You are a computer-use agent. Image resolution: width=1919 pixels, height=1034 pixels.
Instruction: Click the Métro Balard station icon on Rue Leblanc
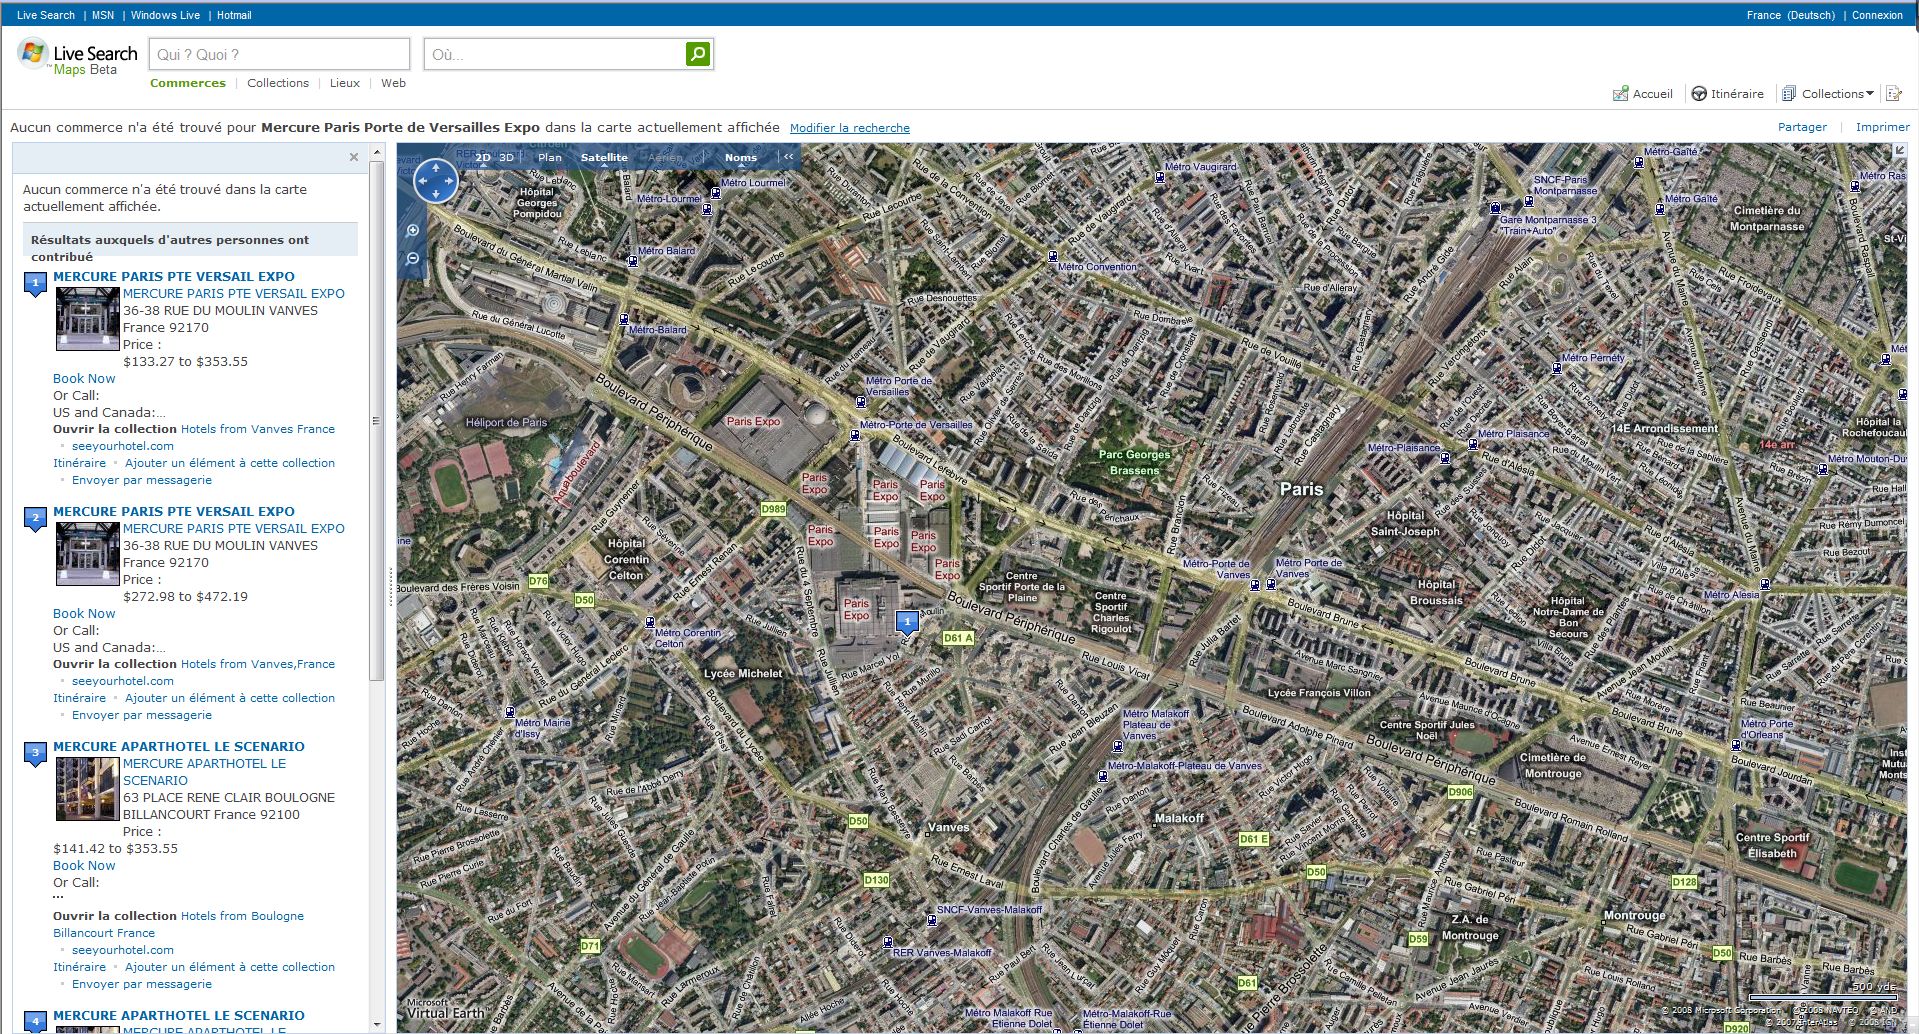pyautogui.click(x=632, y=261)
